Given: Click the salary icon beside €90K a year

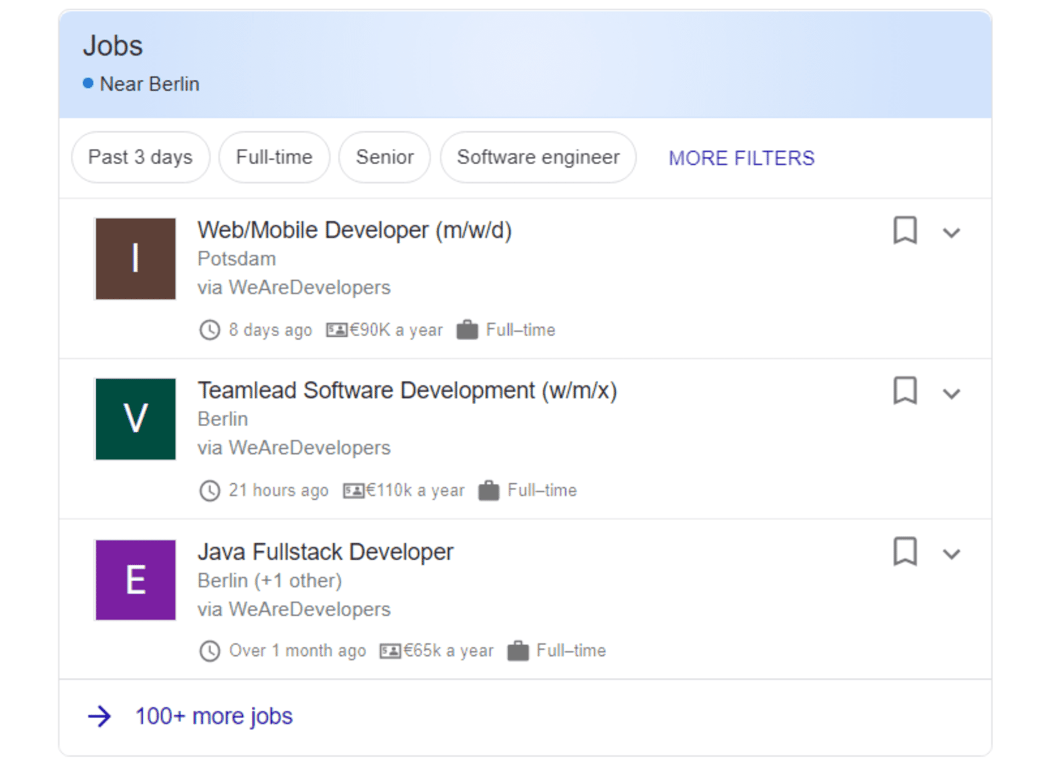Looking at the screenshot, I should [337, 330].
